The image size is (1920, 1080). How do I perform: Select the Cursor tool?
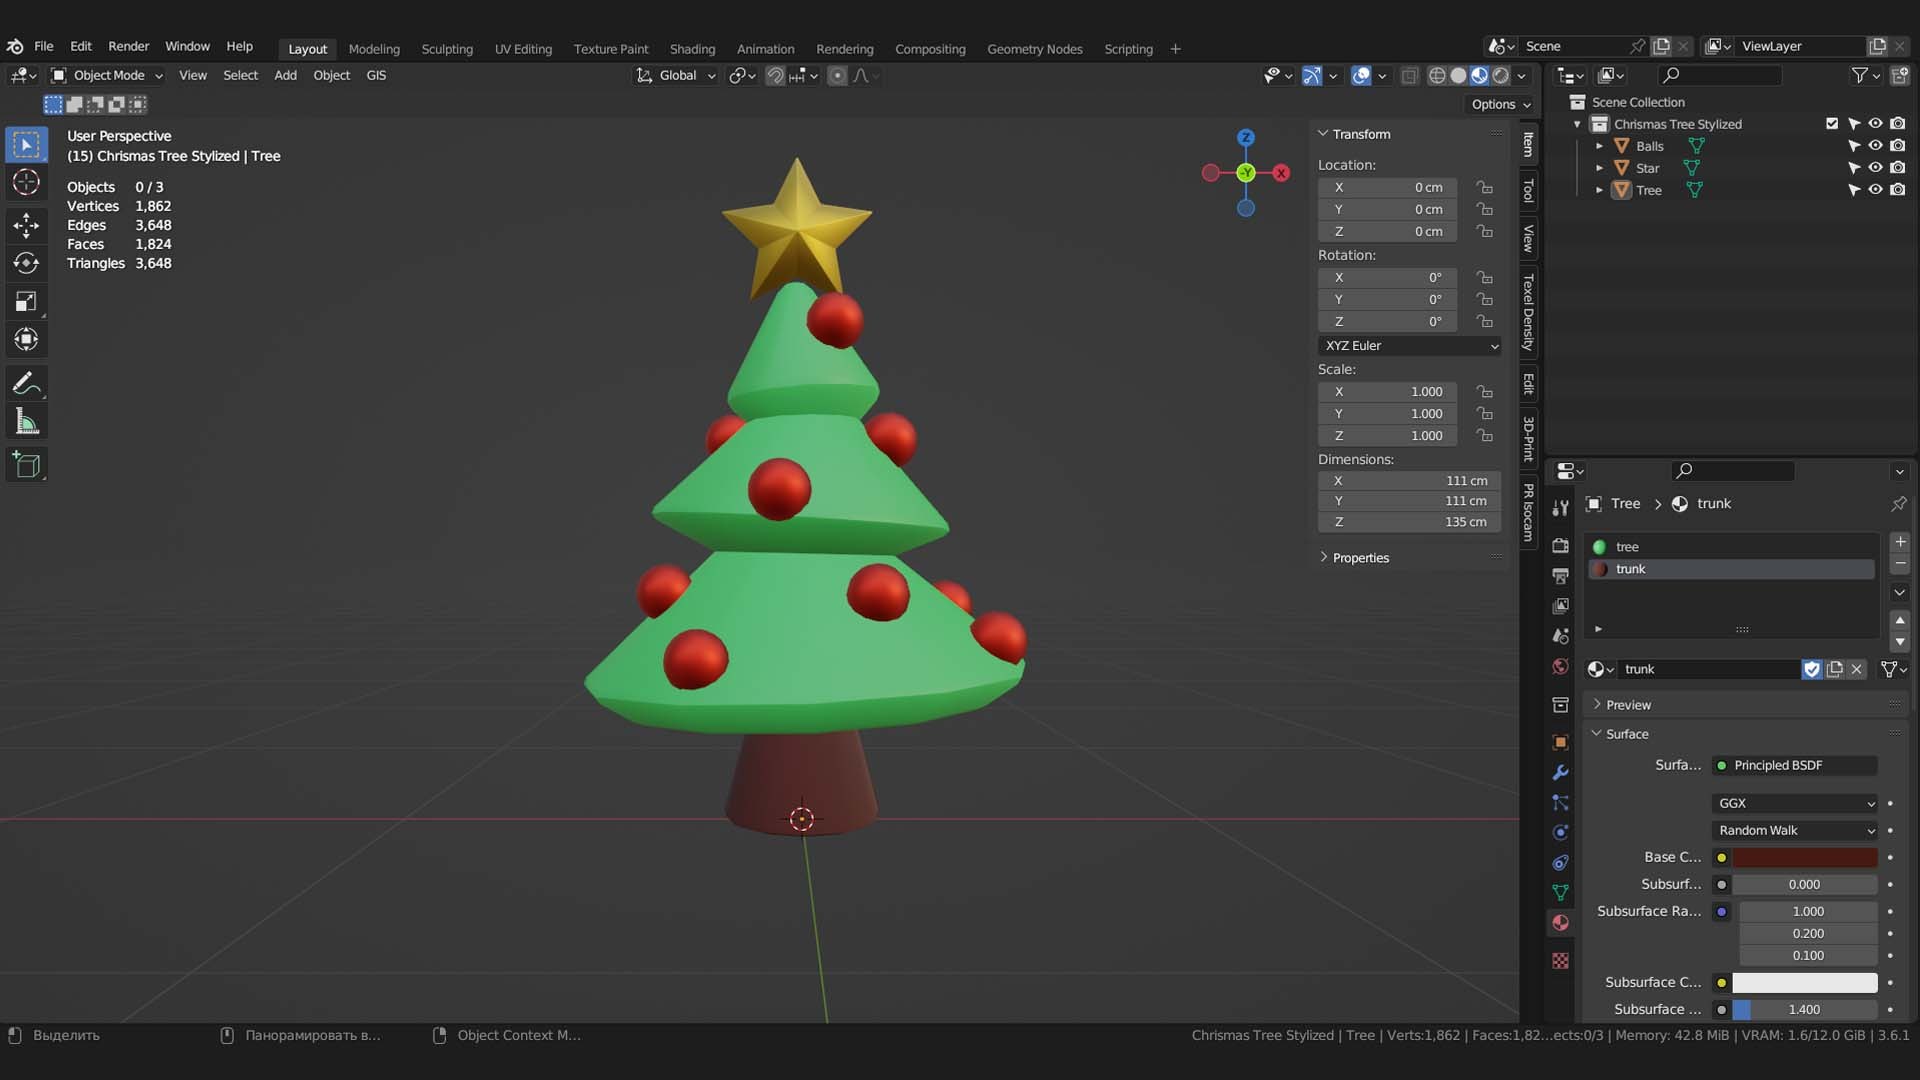coord(26,183)
